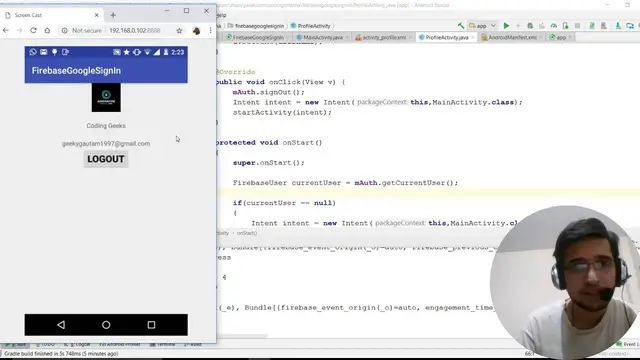The height and width of the screenshot is (360, 640).
Task: Open the SDK Manager download icon
Action: coord(618,26)
